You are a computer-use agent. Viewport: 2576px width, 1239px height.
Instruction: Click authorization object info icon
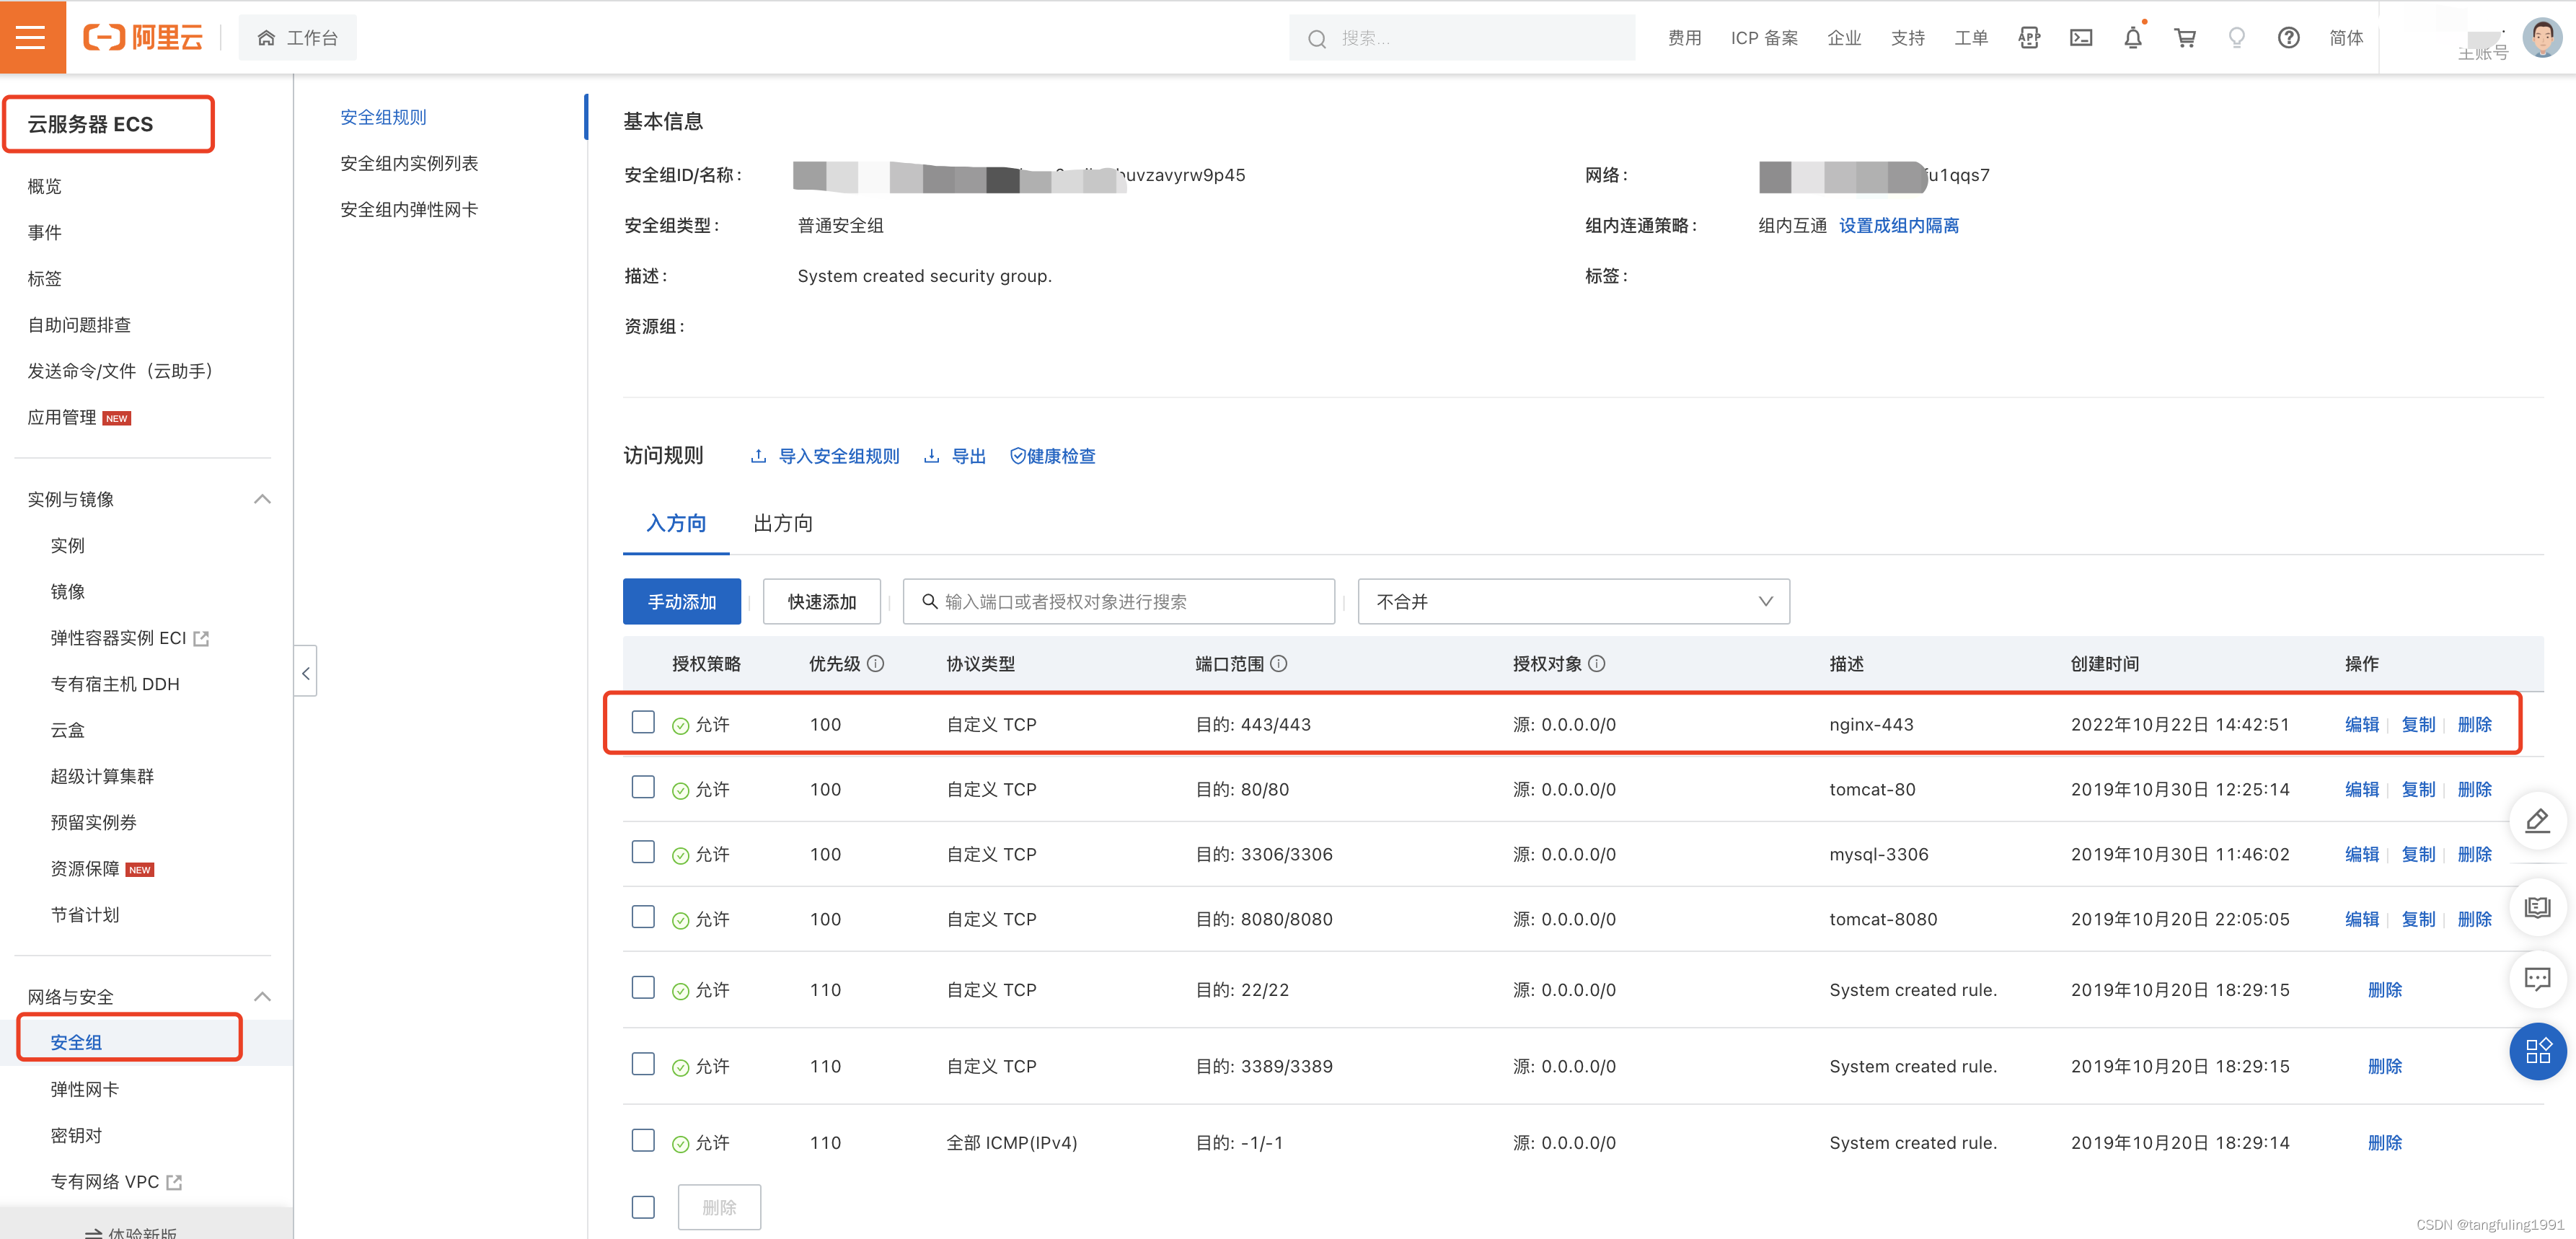coord(1597,664)
